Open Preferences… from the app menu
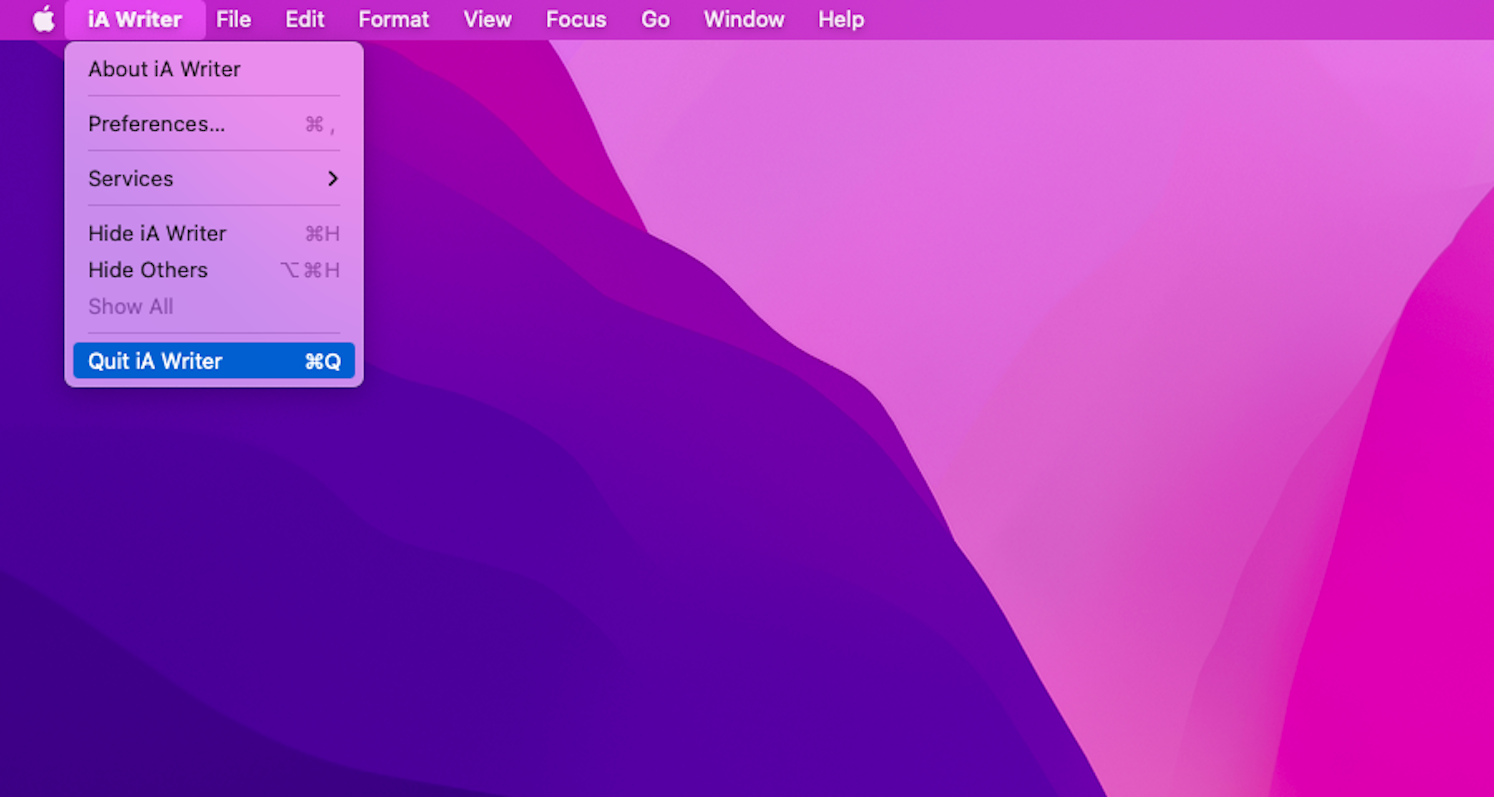 point(156,124)
